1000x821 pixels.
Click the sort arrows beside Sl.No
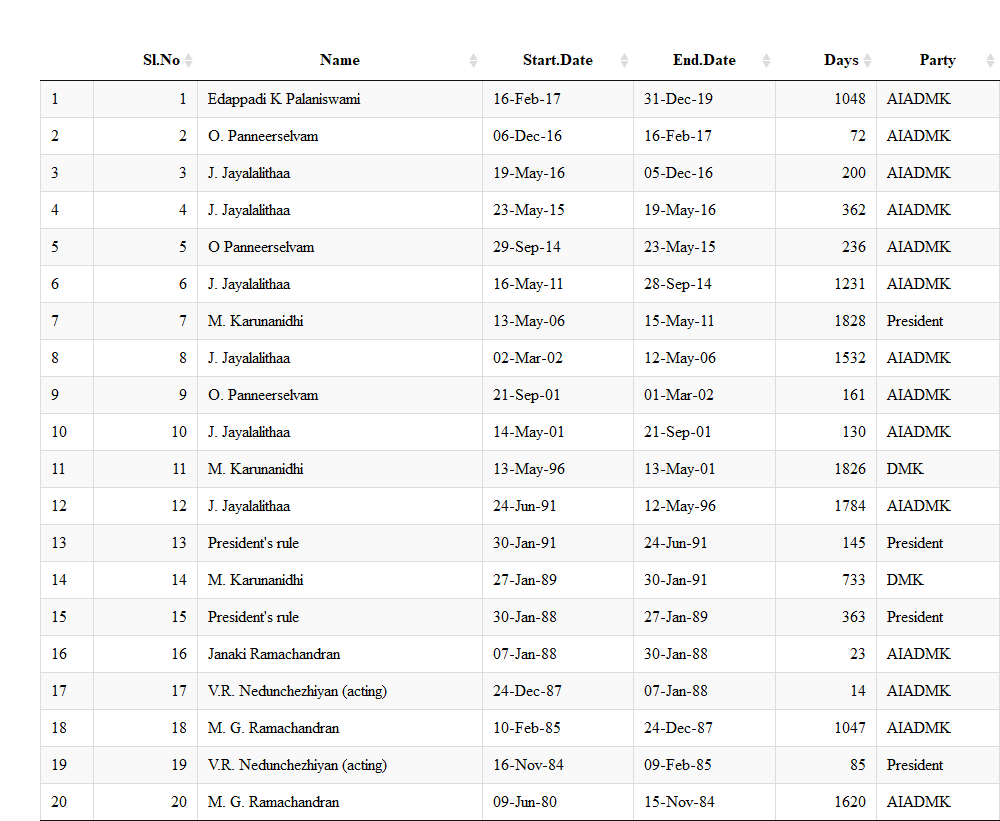[x=189, y=61]
